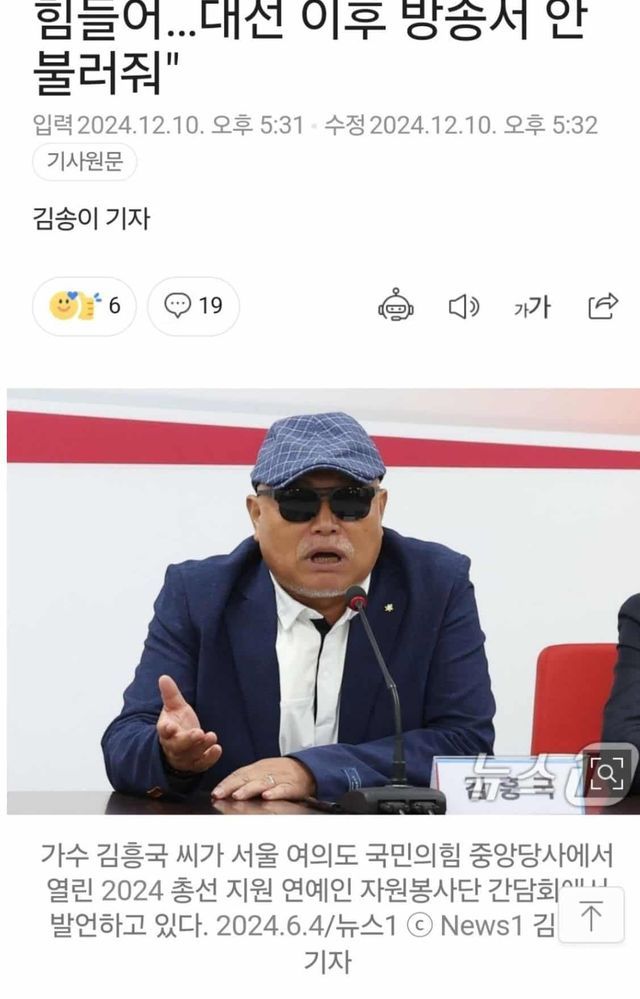The height and width of the screenshot is (999, 640).
Task: Open the 기사원문 original article link
Action: click(x=84, y=162)
